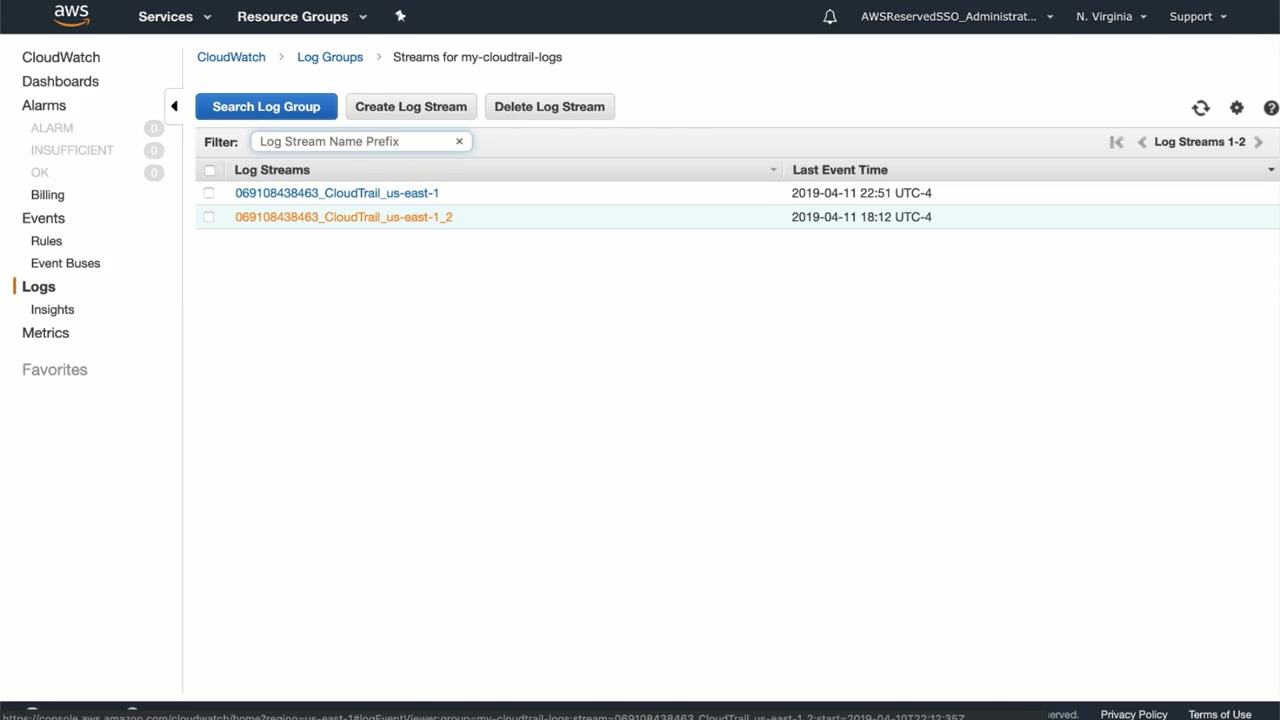Open the AWSReservedSSO account dropdown
The width and height of the screenshot is (1280, 720).
(957, 17)
